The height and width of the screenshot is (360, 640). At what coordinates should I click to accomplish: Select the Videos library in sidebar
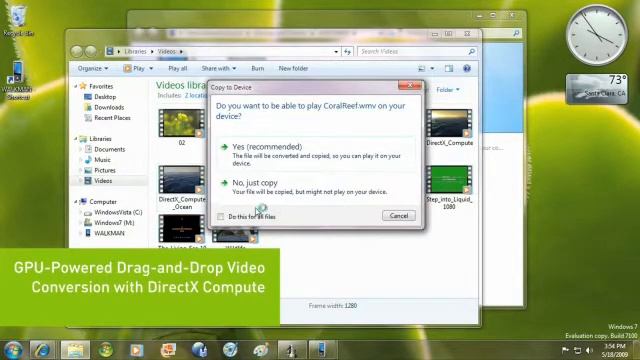click(x=98, y=181)
